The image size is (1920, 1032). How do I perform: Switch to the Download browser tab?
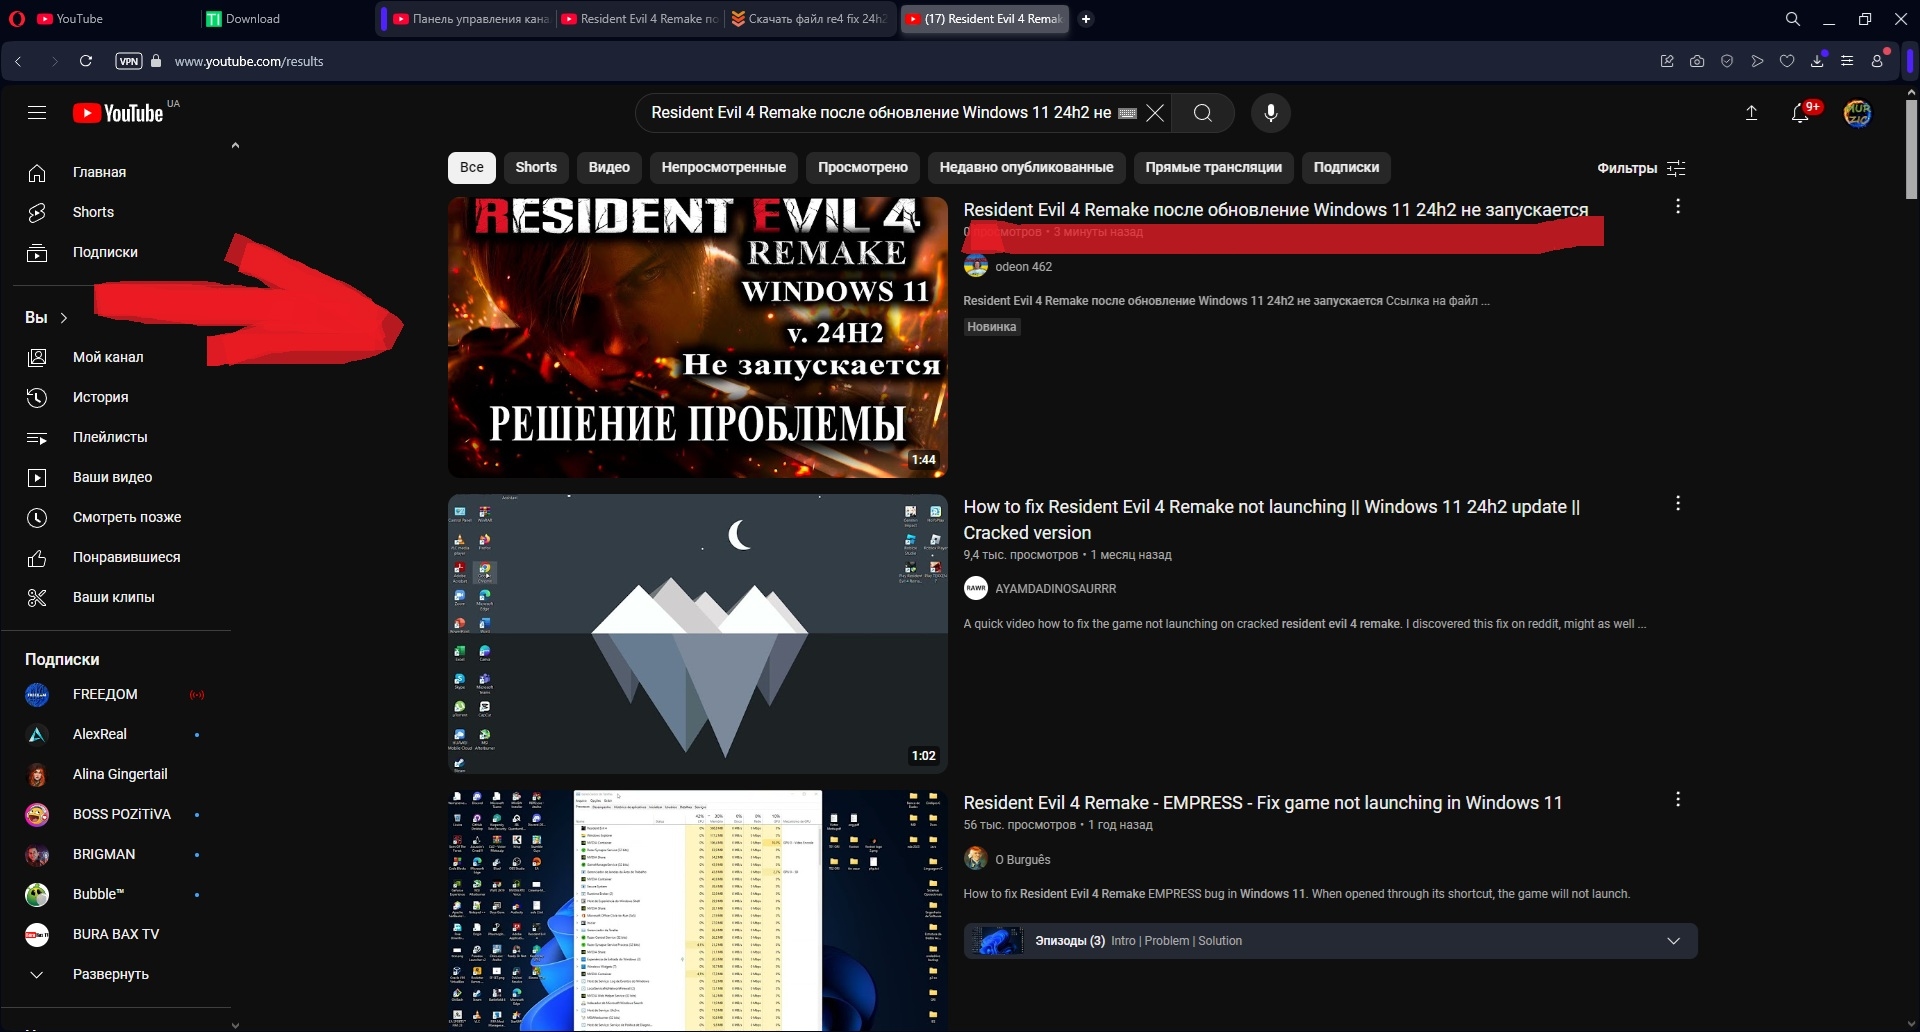(252, 18)
